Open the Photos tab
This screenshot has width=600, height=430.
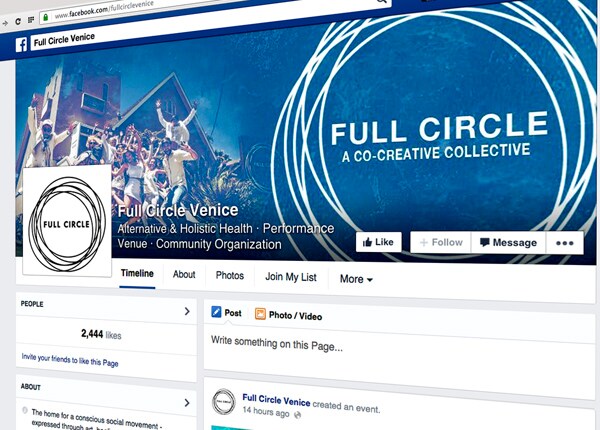(x=230, y=275)
